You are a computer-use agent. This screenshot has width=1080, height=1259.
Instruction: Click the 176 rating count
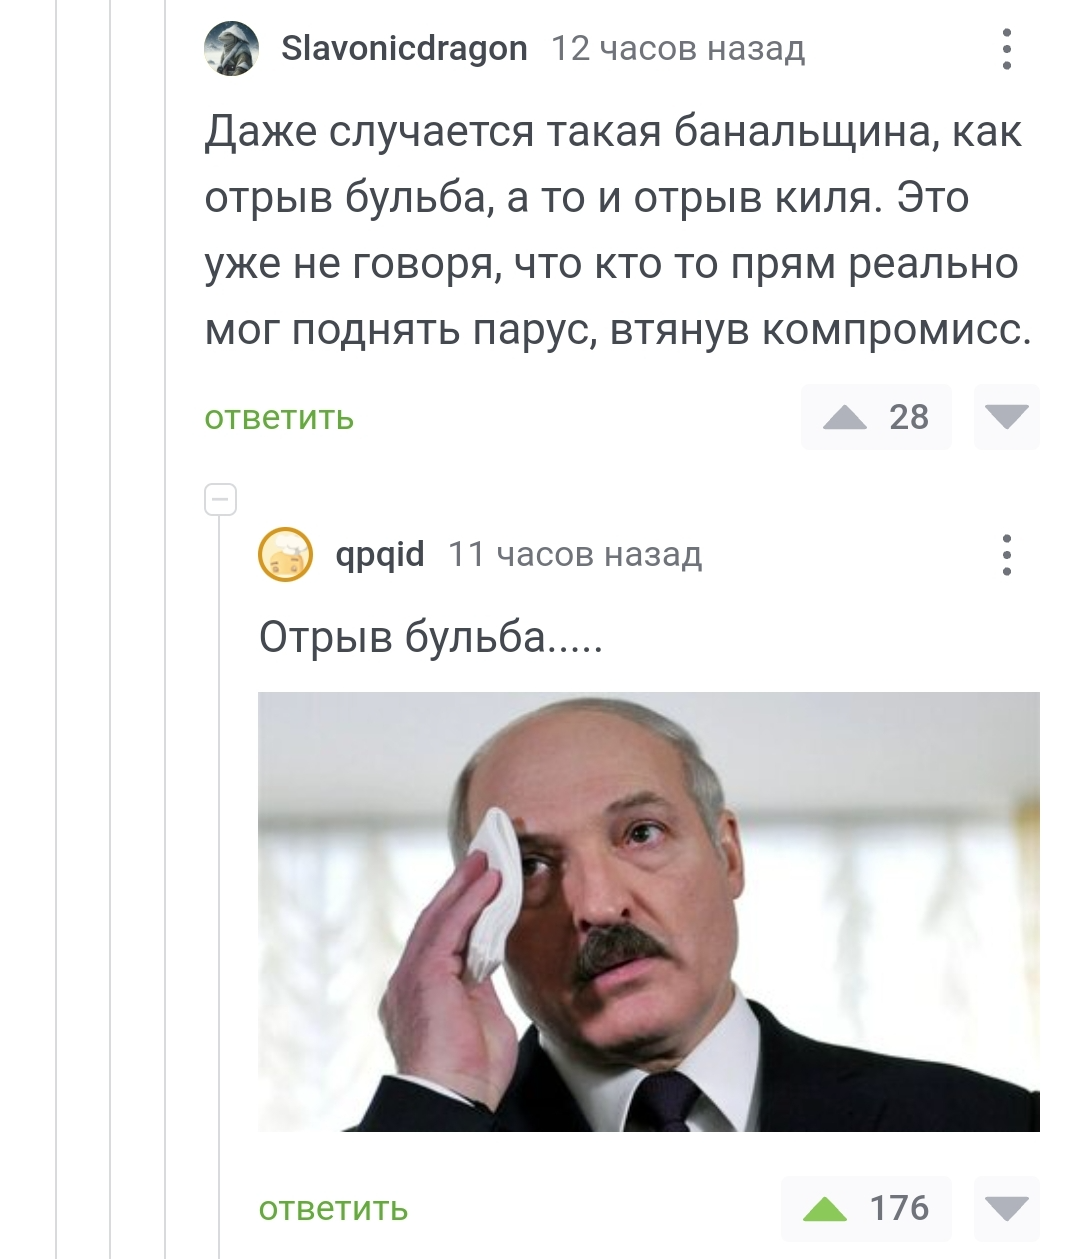click(x=899, y=1209)
